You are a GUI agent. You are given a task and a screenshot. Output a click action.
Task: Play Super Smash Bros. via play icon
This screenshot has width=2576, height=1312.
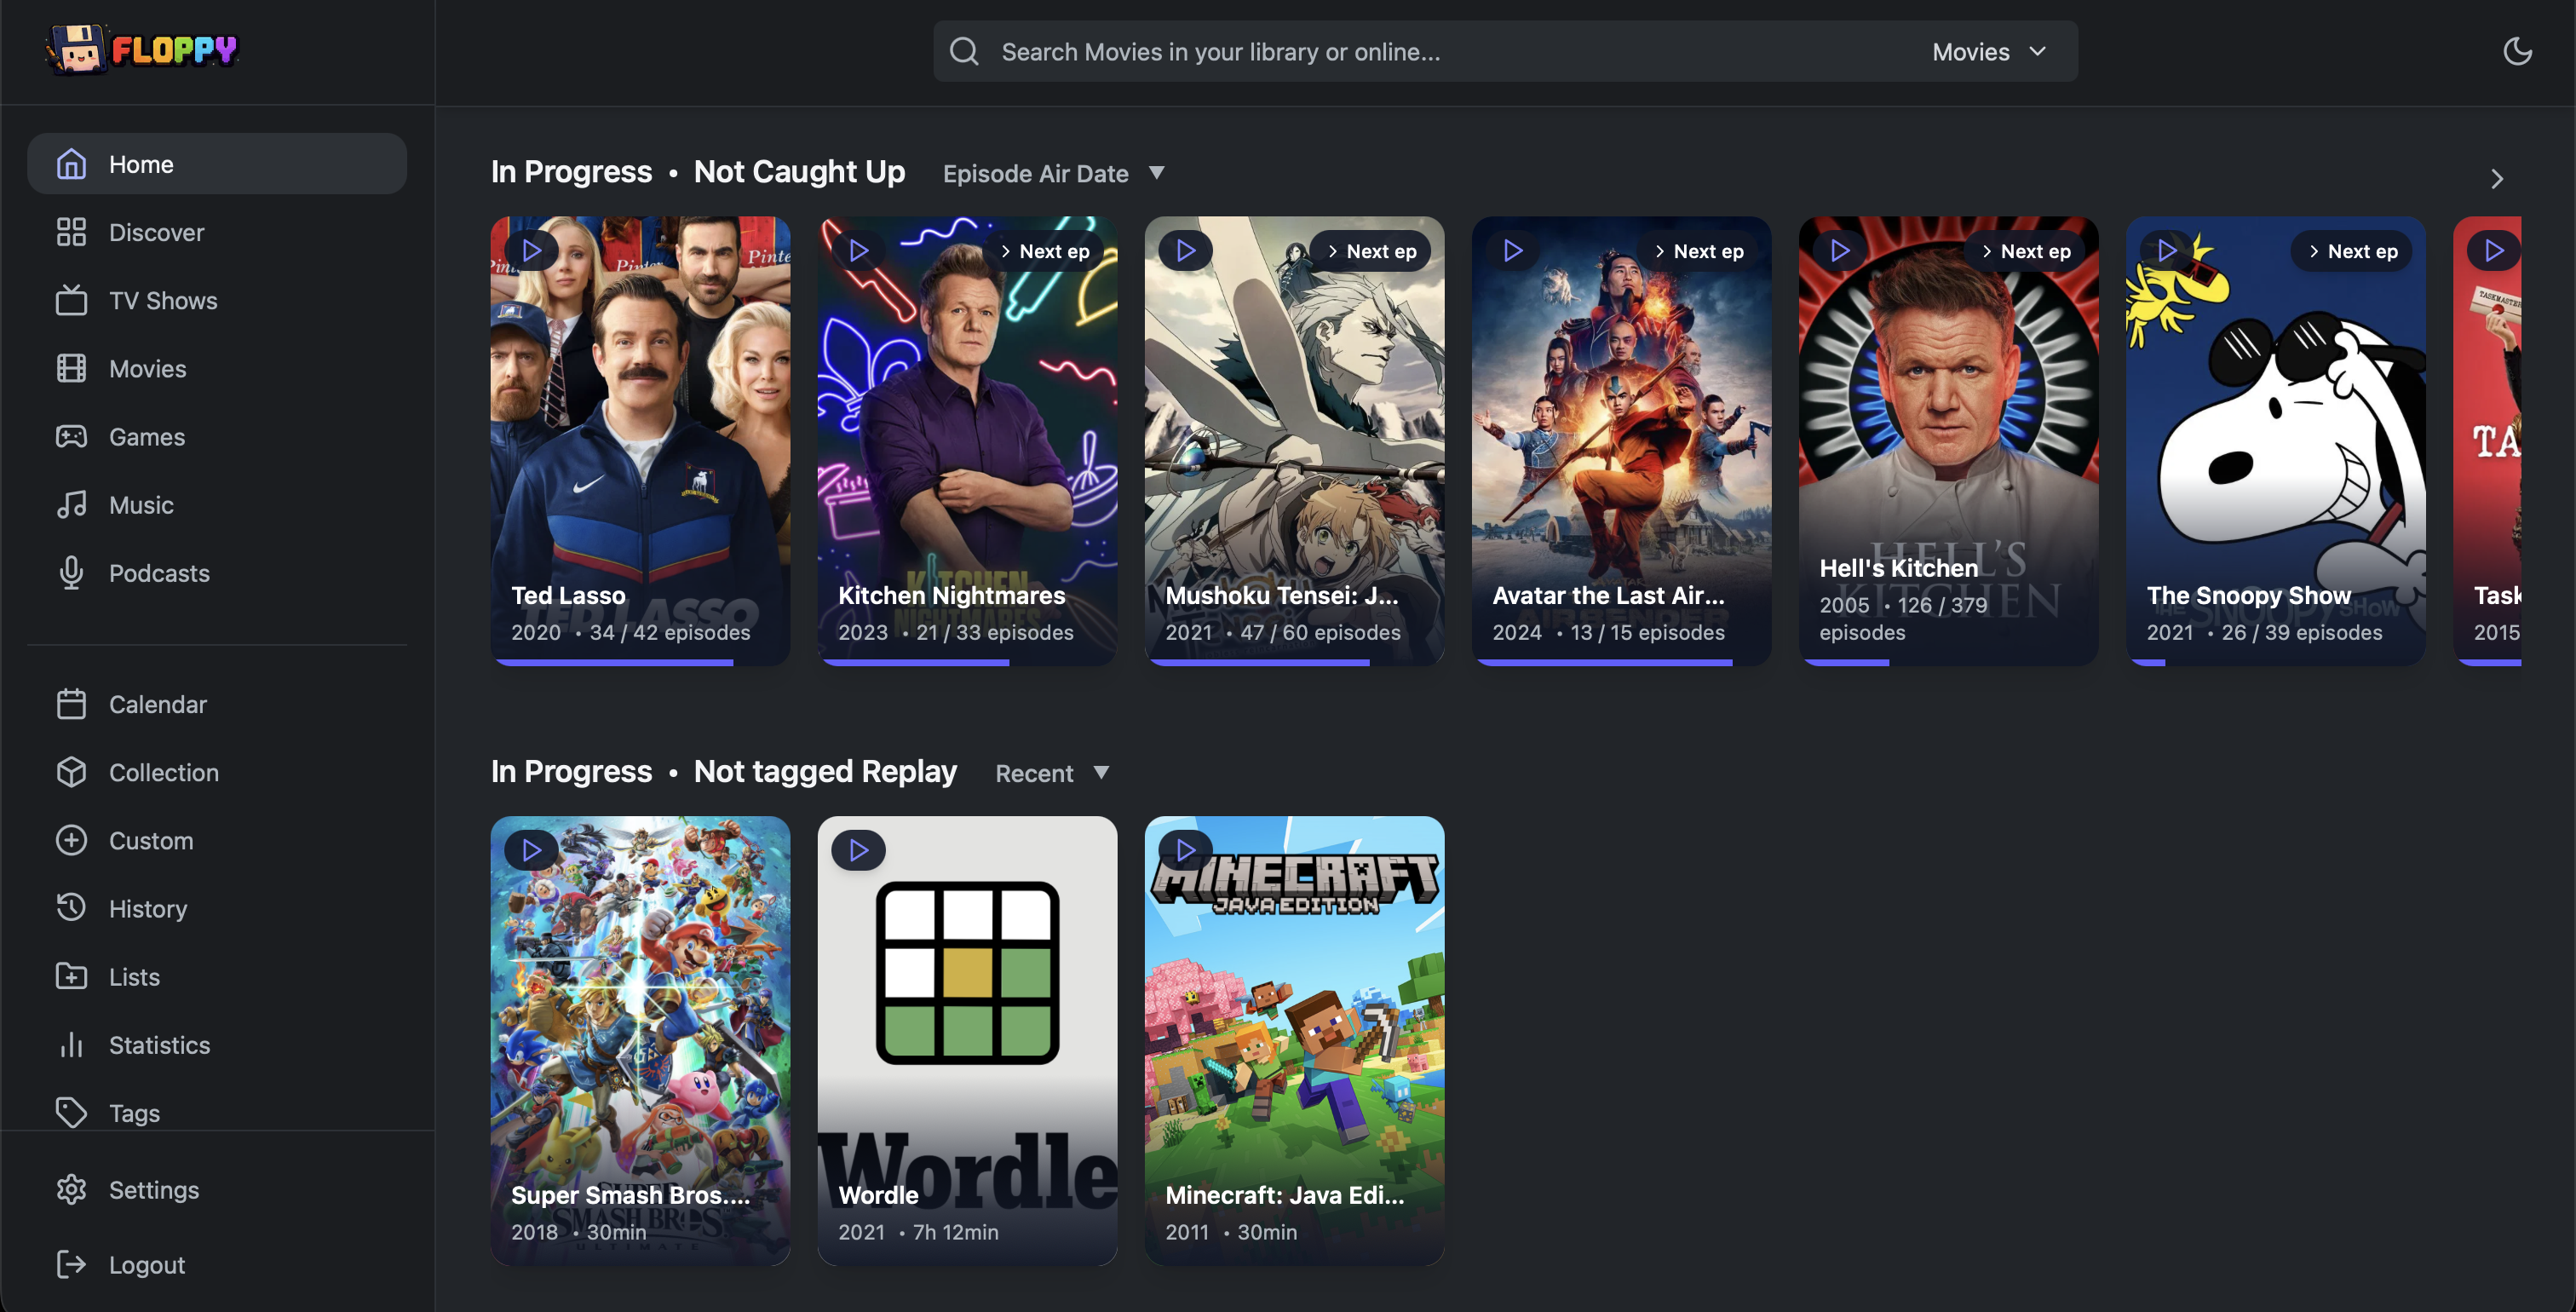pos(532,850)
